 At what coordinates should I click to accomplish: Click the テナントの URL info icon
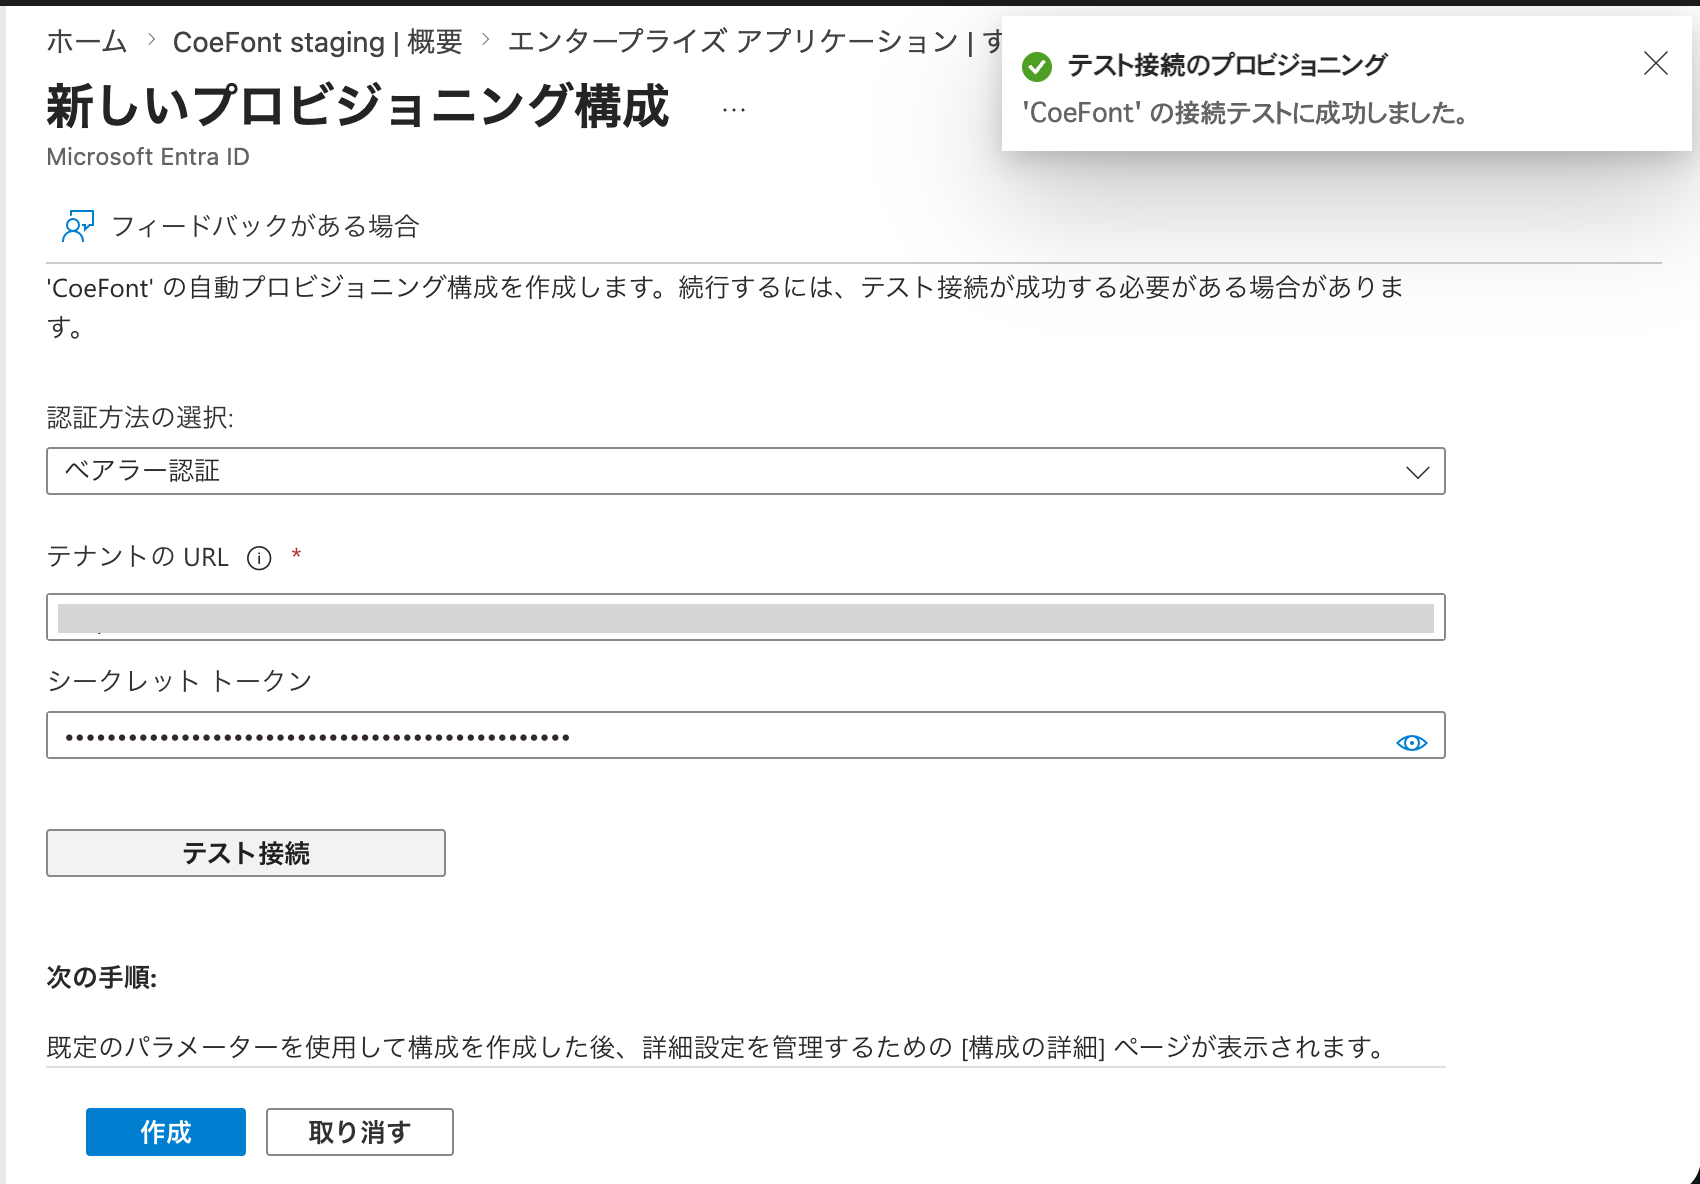(x=259, y=558)
